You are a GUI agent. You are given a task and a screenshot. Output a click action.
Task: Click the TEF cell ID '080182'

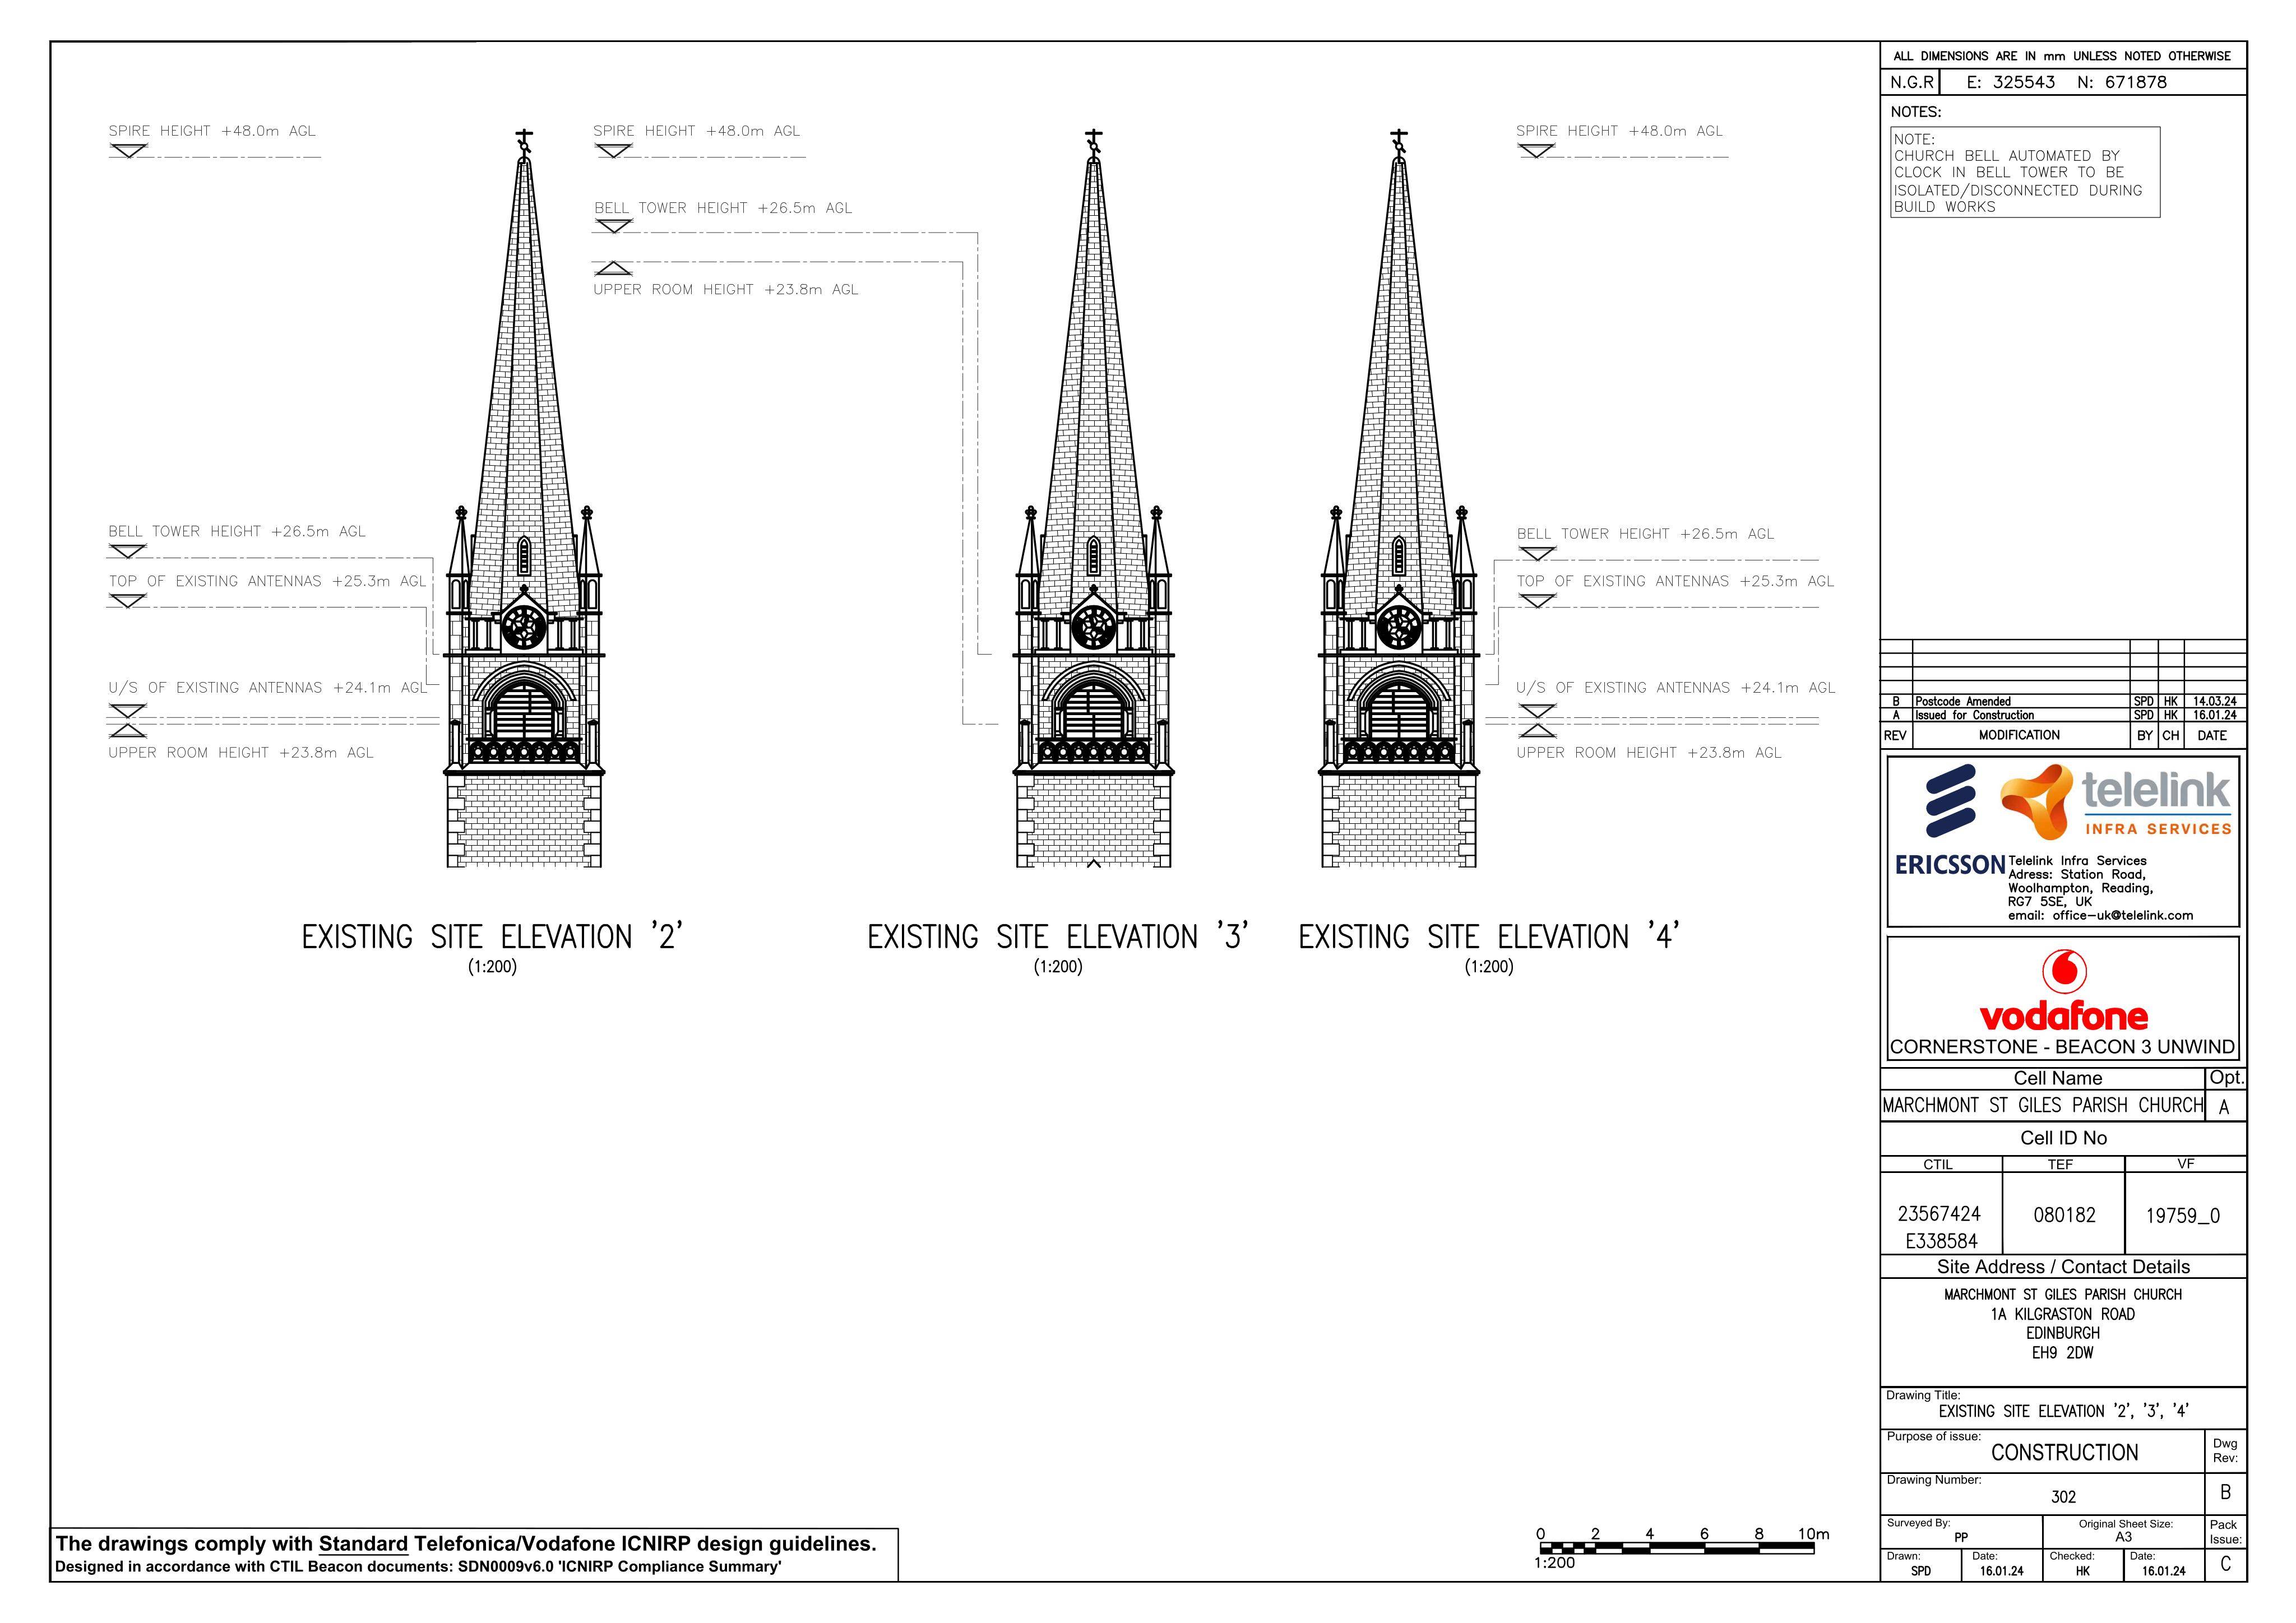pyautogui.click(x=2064, y=1215)
